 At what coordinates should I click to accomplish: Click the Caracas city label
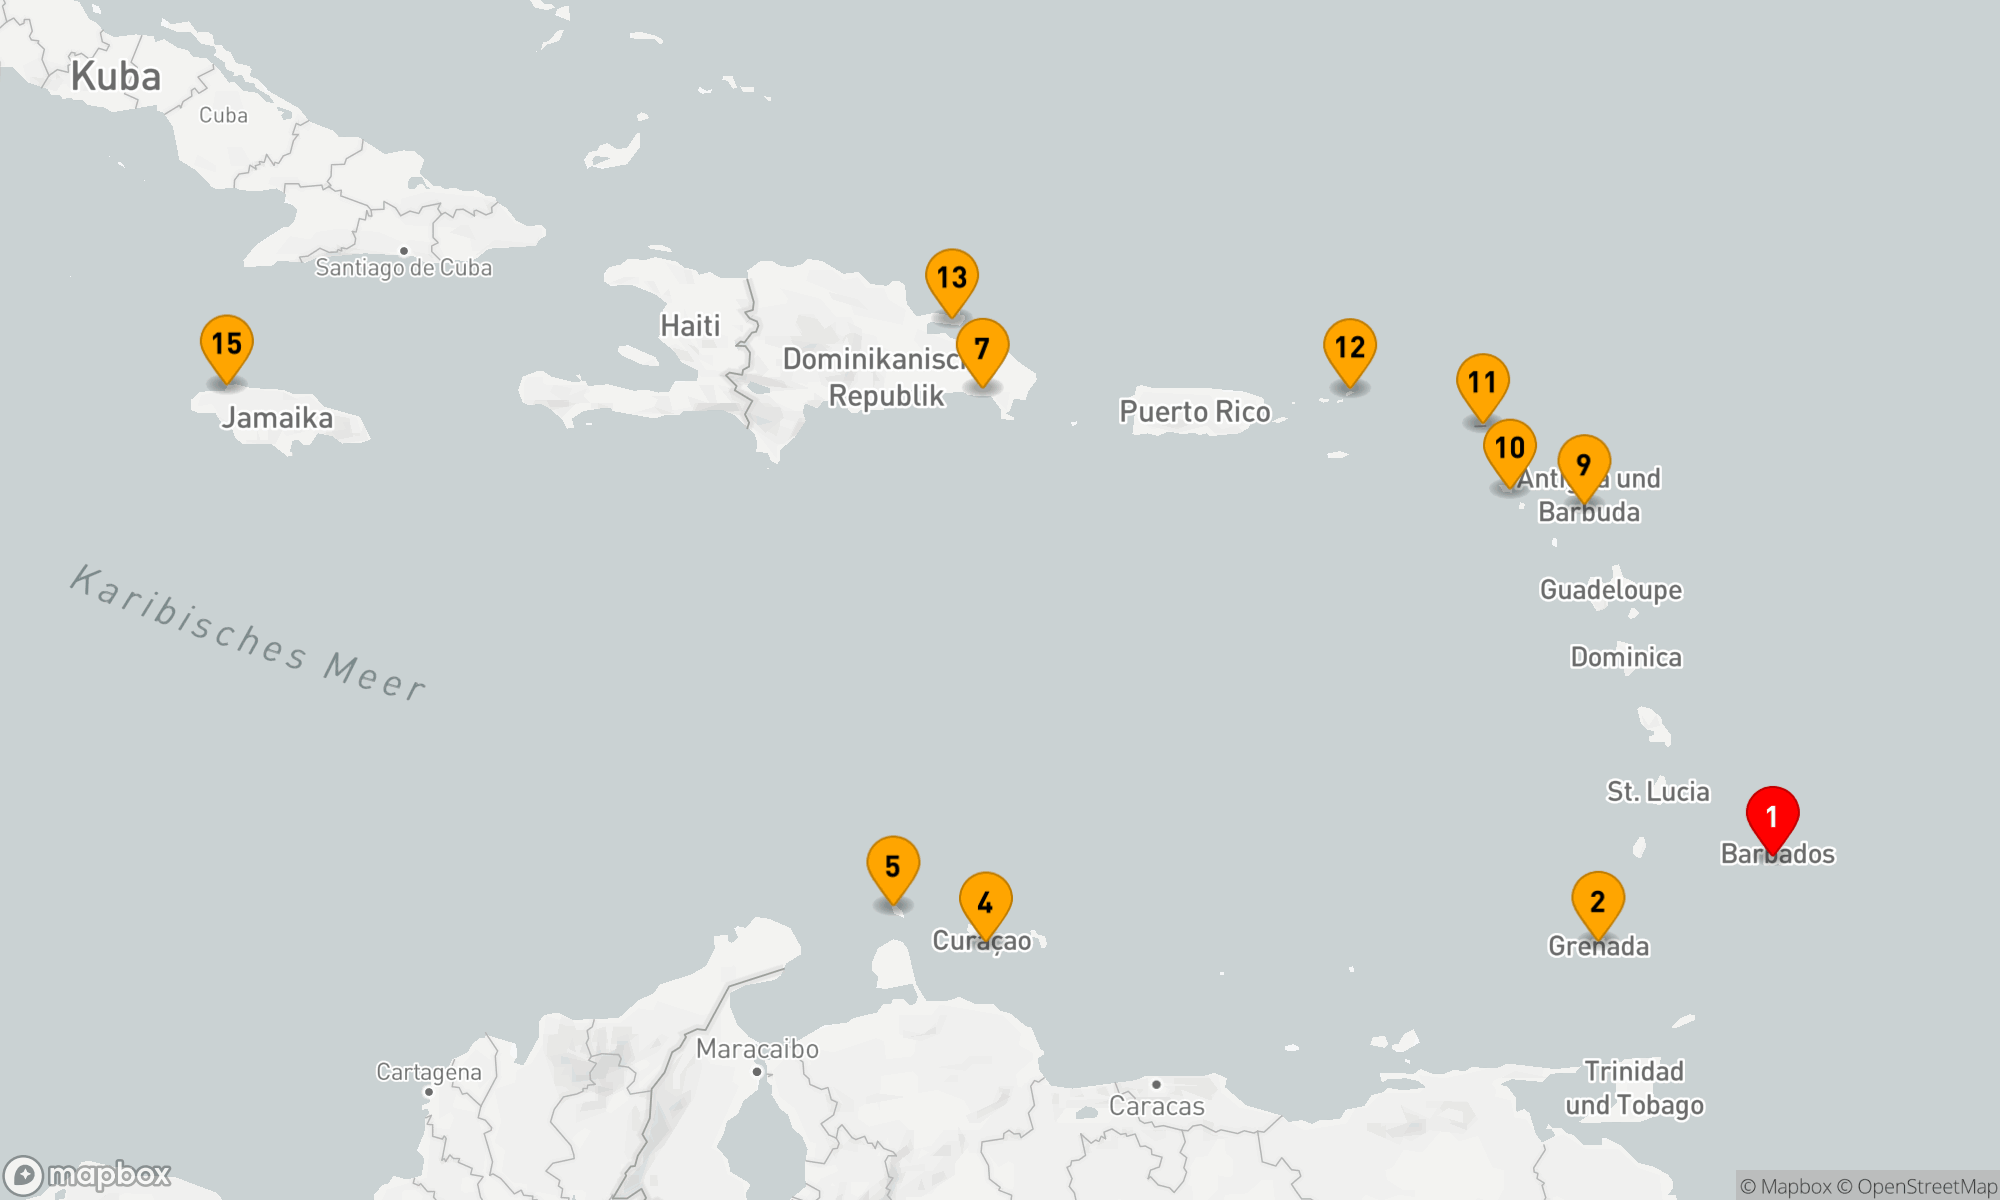[x=1156, y=1106]
